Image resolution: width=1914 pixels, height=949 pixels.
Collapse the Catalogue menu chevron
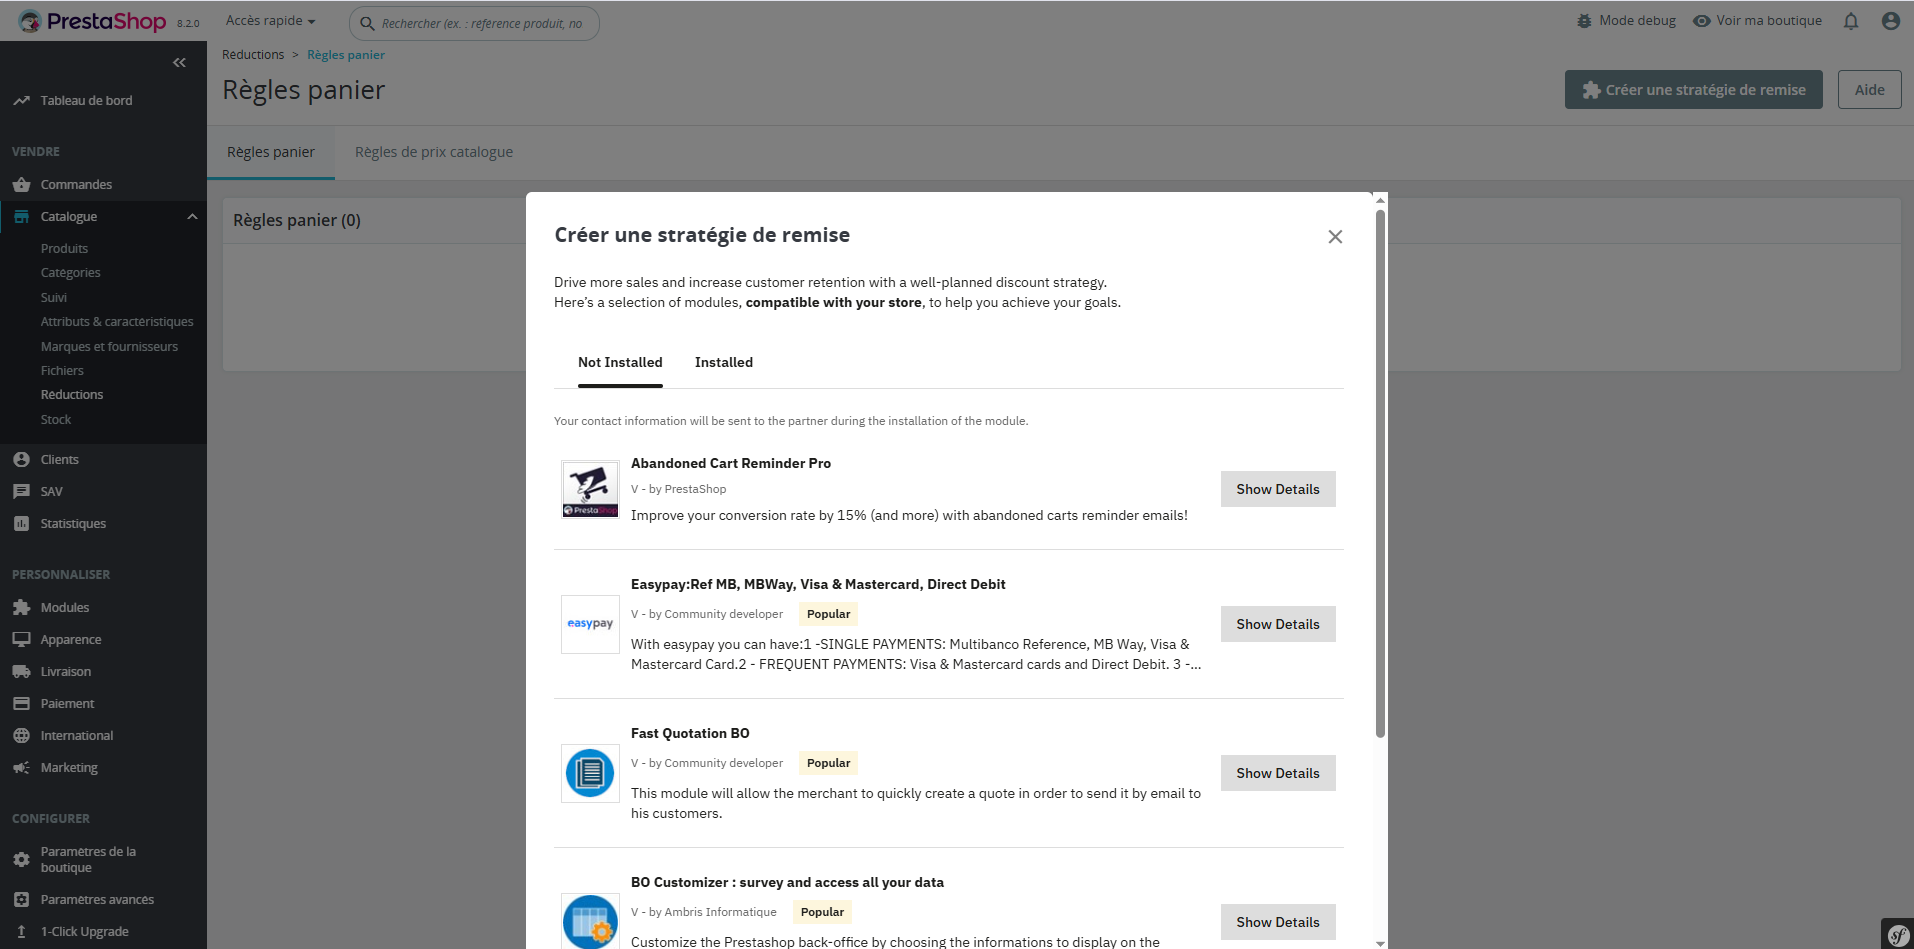[x=192, y=217]
